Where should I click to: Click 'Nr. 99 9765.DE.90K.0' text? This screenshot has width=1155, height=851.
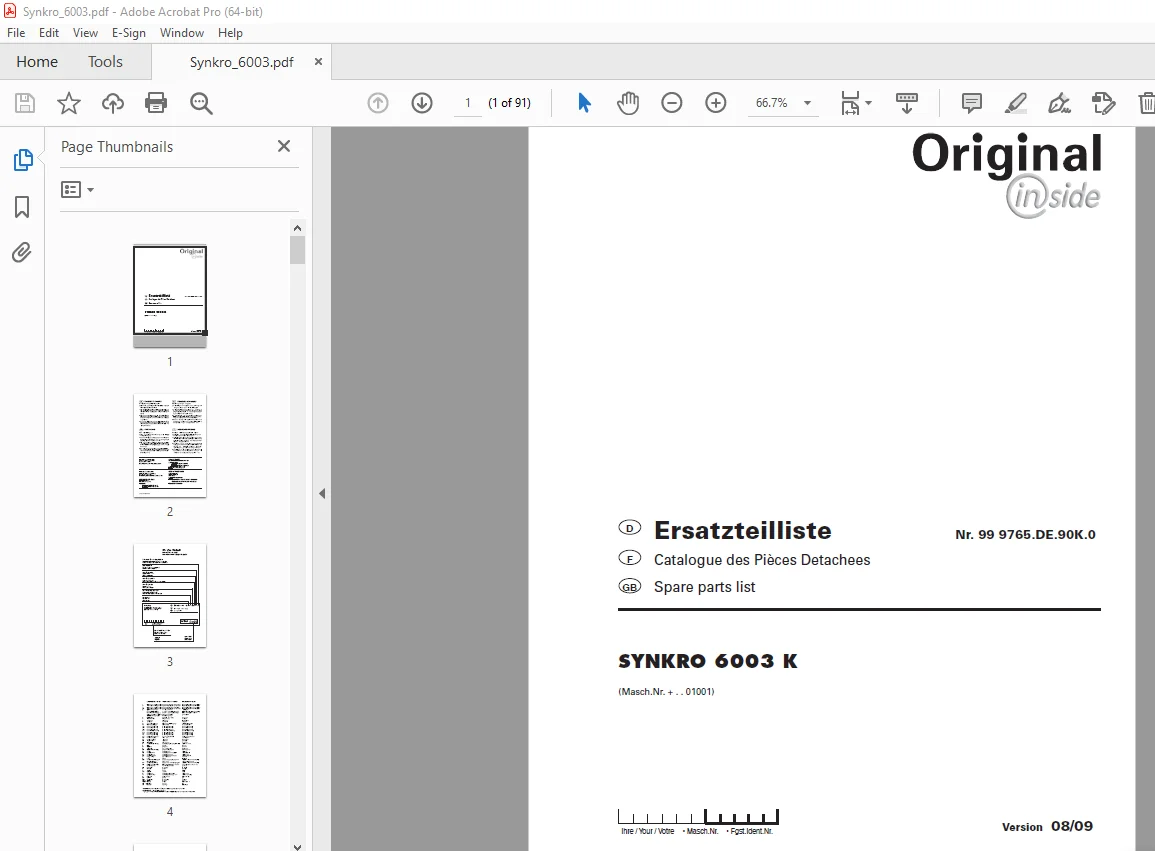(1025, 535)
